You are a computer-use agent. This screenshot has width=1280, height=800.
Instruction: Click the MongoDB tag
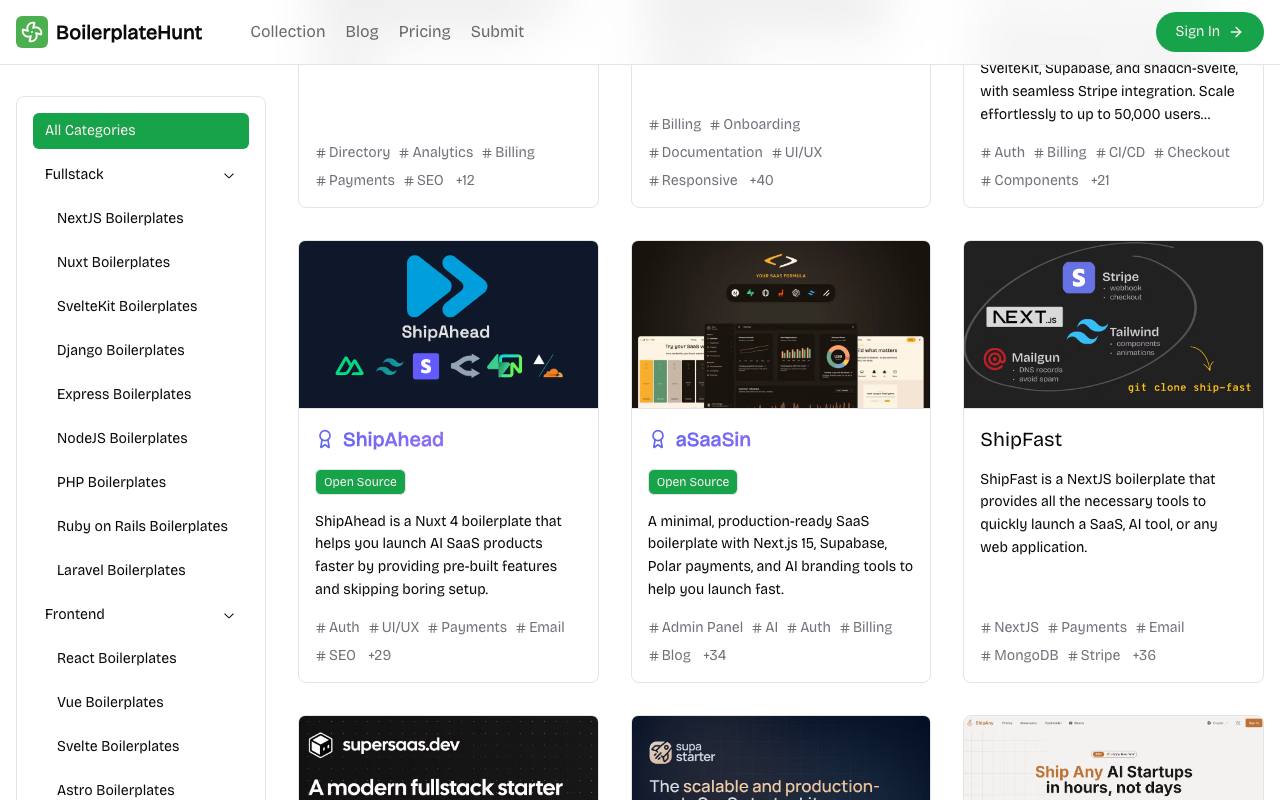pyautogui.click(x=1019, y=655)
